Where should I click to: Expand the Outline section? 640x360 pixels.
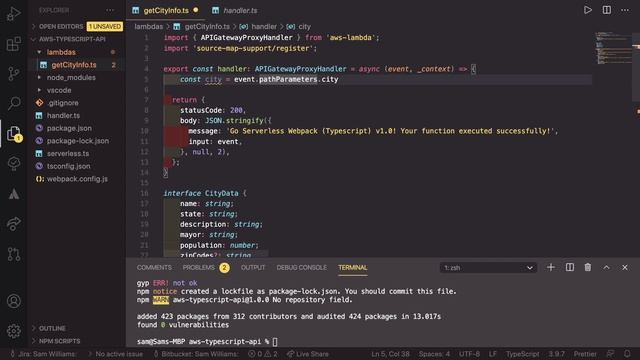52,329
